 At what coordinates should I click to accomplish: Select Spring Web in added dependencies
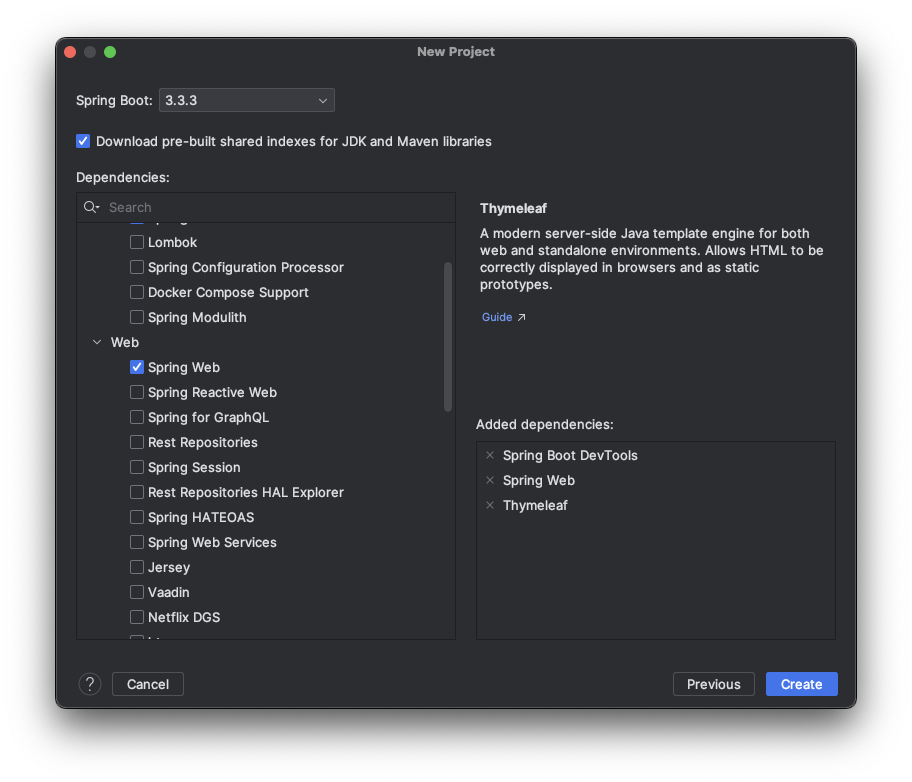539,480
